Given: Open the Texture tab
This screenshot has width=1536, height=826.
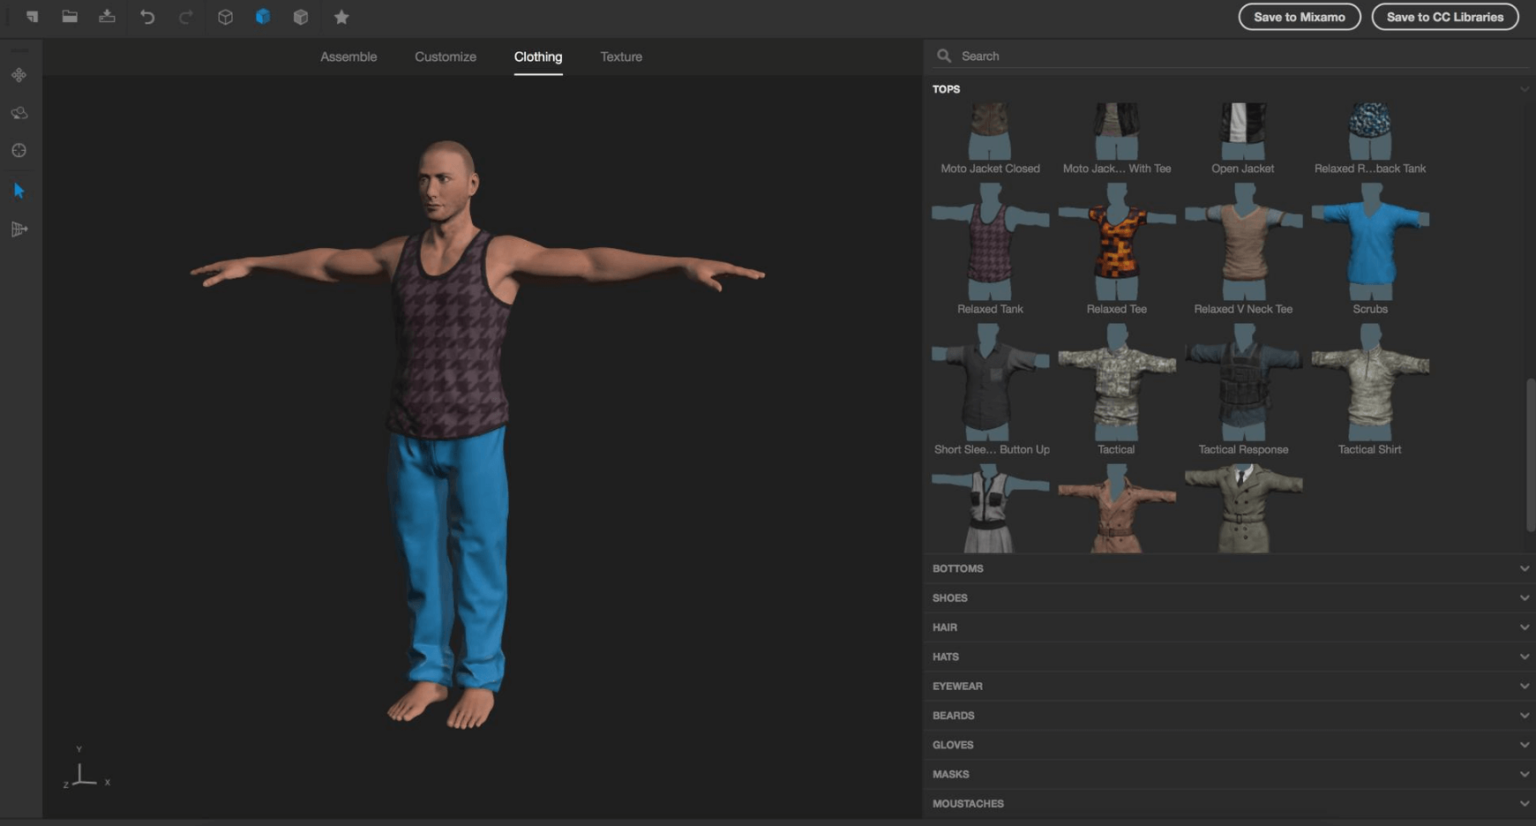Looking at the screenshot, I should click(x=621, y=57).
